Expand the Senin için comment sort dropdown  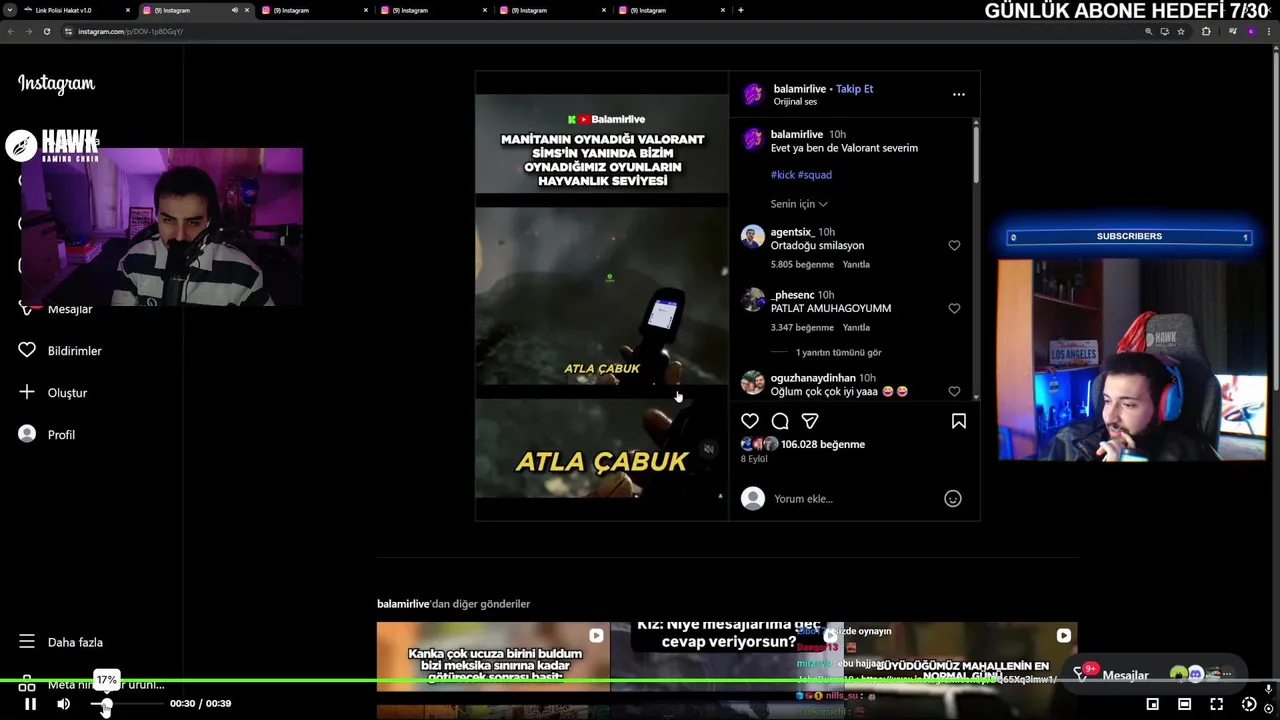coord(799,204)
